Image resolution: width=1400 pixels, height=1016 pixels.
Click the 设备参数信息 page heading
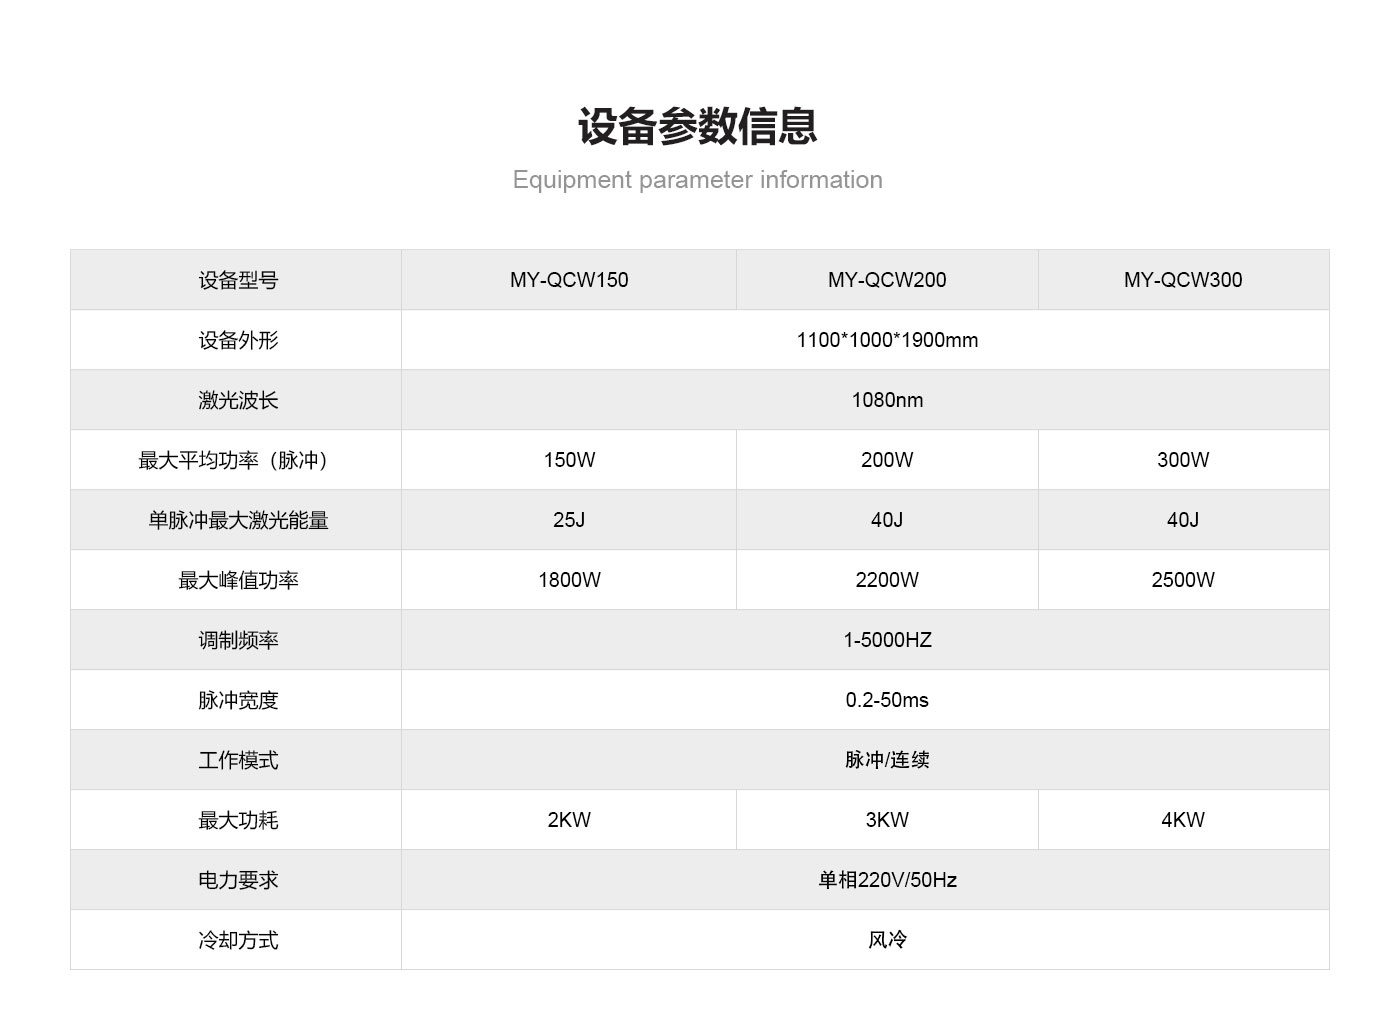(697, 127)
